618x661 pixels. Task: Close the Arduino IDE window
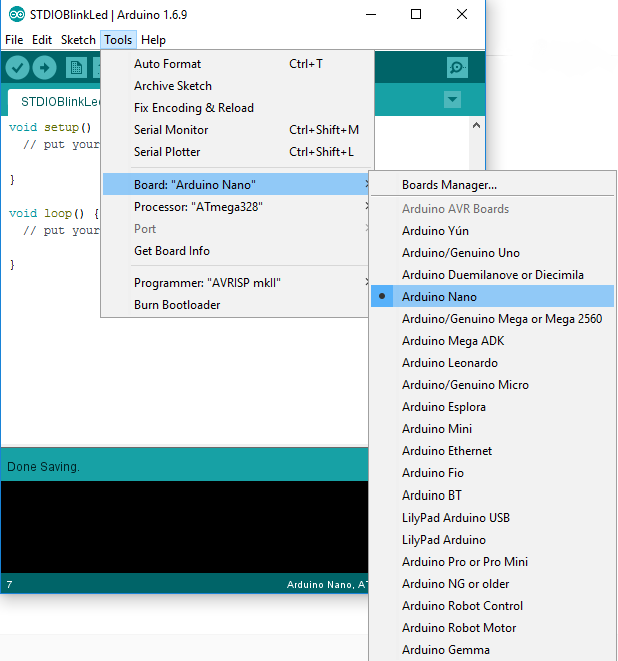(x=462, y=14)
